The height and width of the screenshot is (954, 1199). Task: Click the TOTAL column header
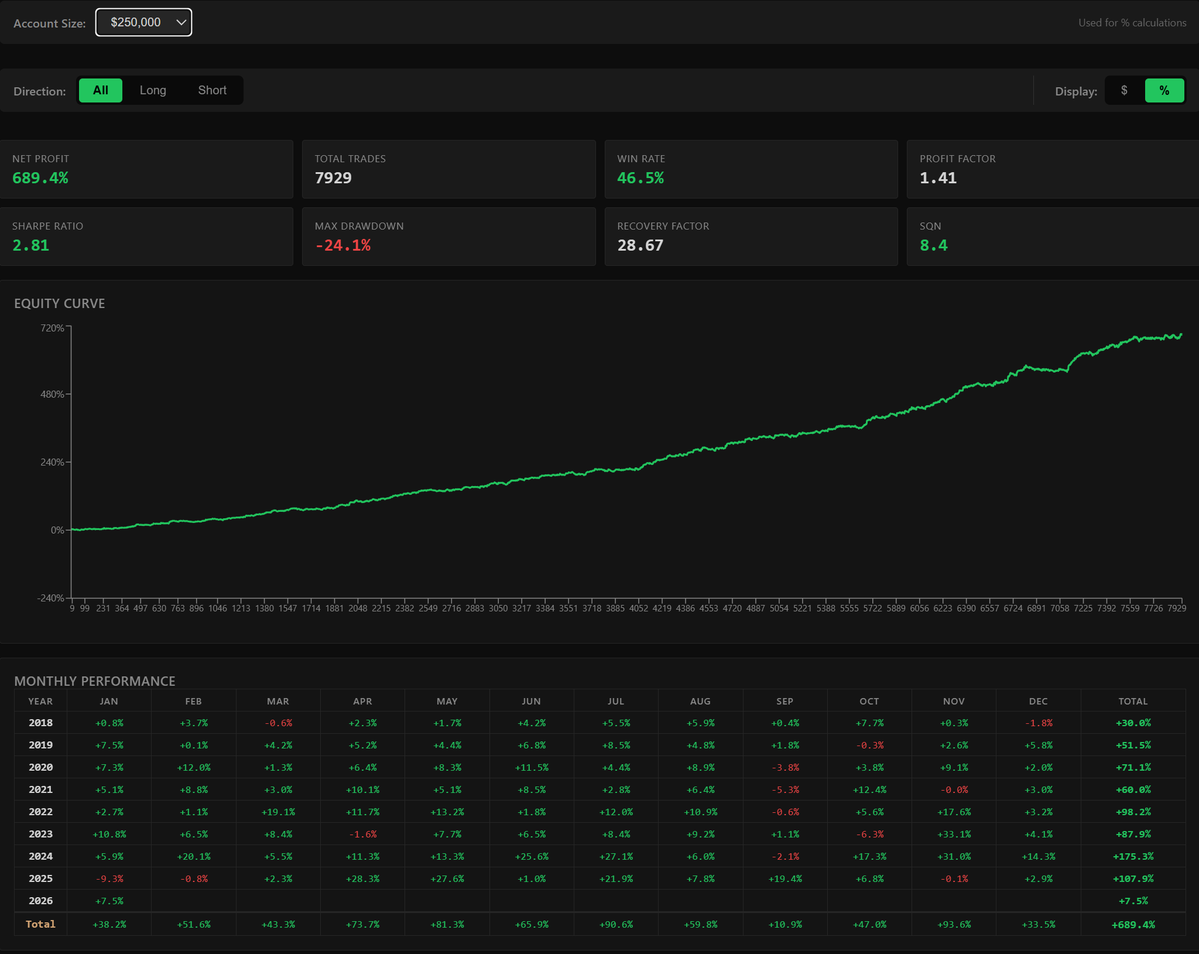coord(1132,701)
